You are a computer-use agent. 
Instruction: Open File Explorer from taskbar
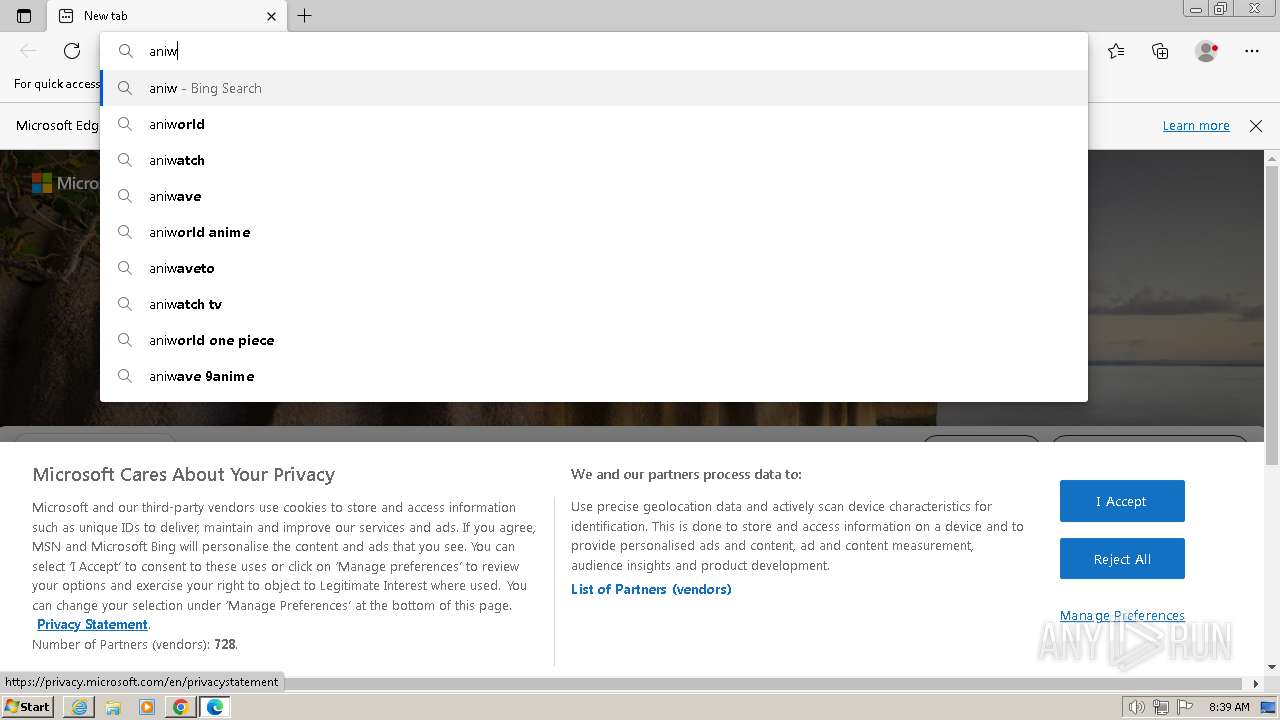pyautogui.click(x=113, y=707)
